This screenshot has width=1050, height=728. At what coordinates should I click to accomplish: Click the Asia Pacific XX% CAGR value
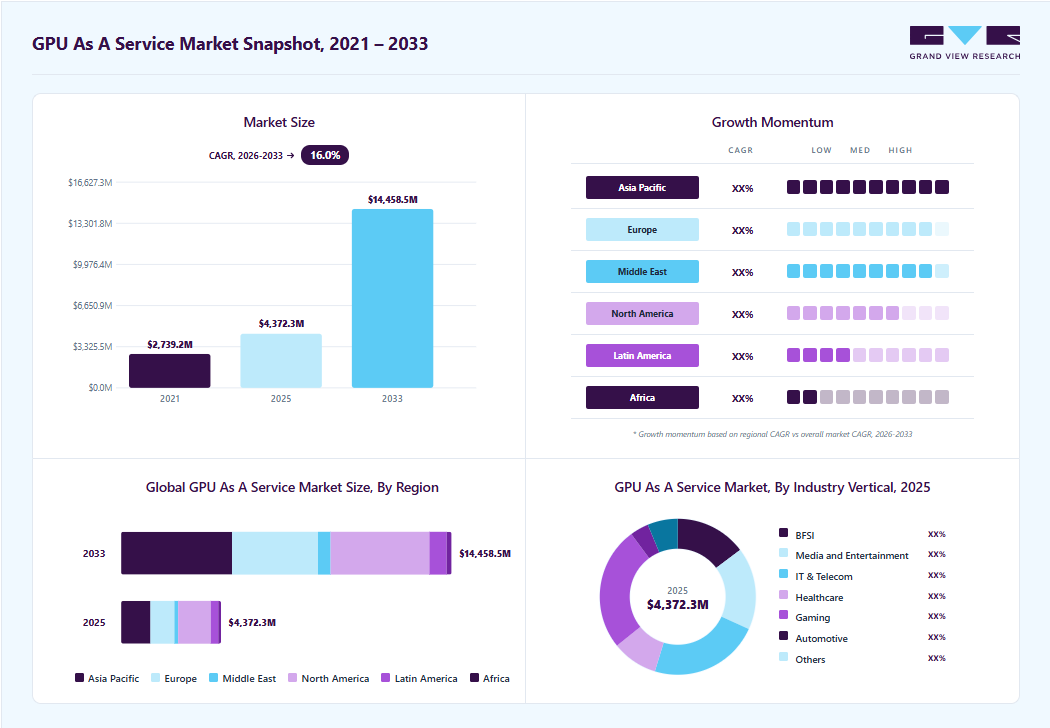[742, 189]
